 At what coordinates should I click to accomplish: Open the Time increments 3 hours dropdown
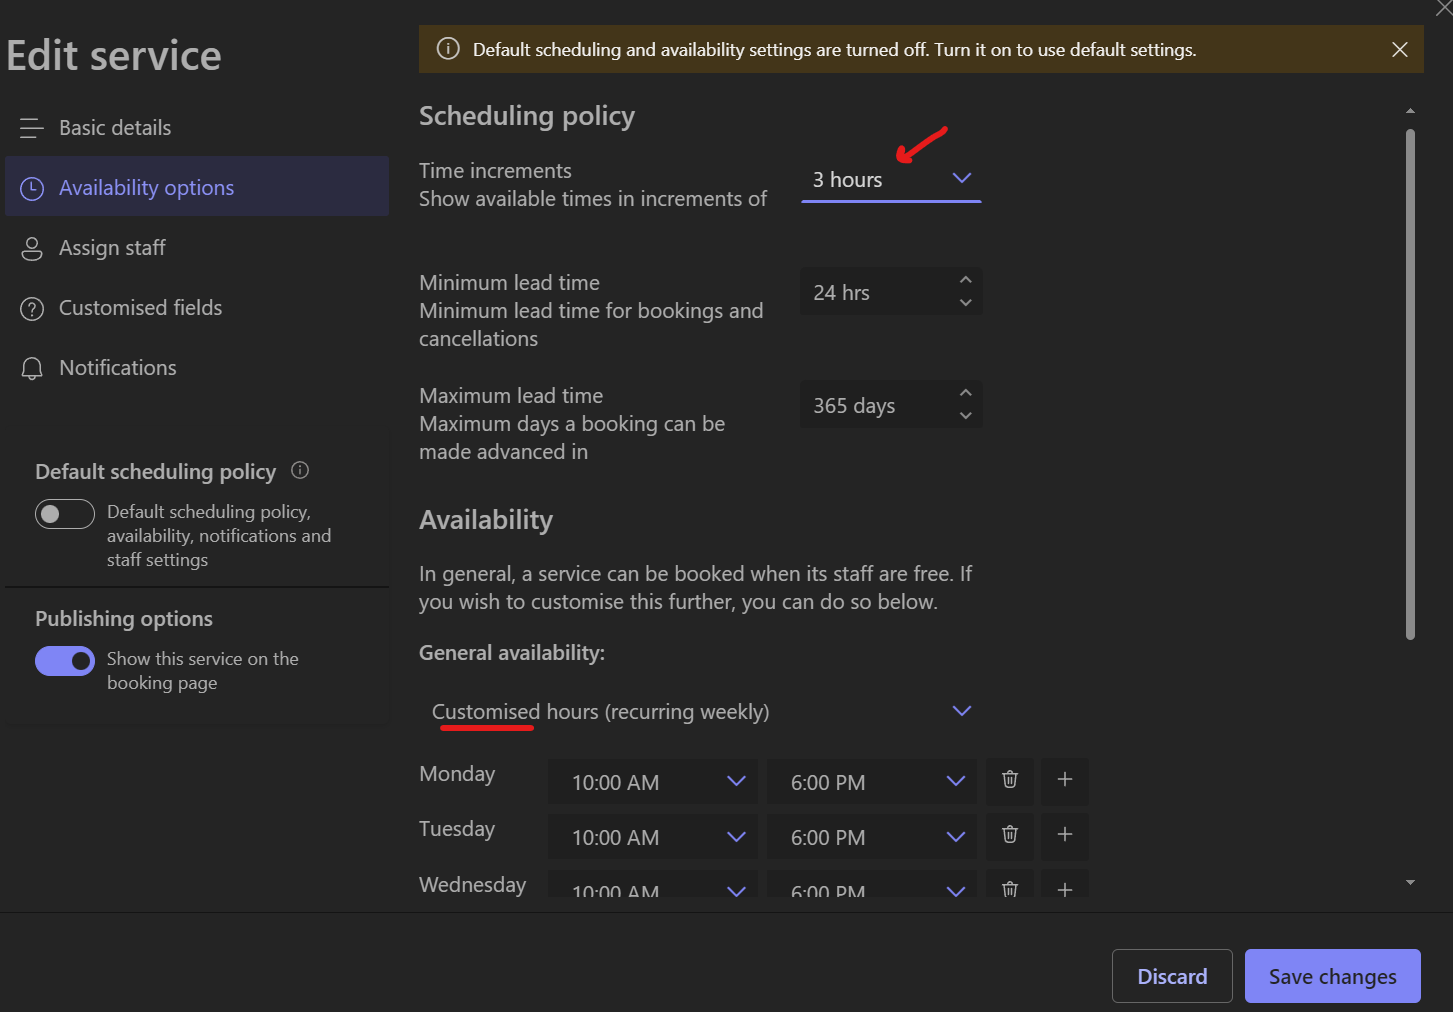click(891, 180)
